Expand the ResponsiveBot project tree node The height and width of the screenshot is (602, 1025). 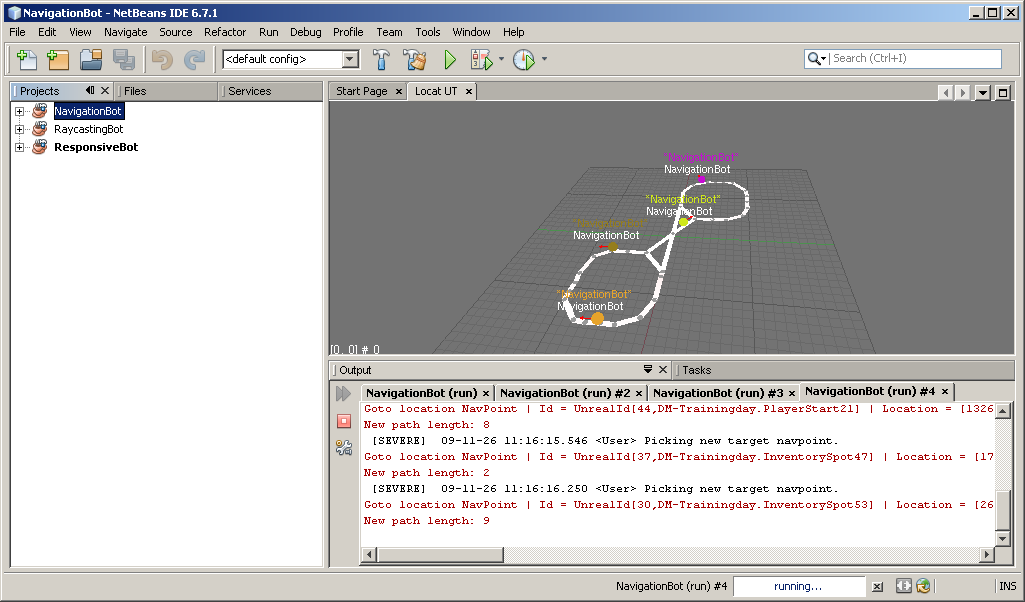click(20, 147)
